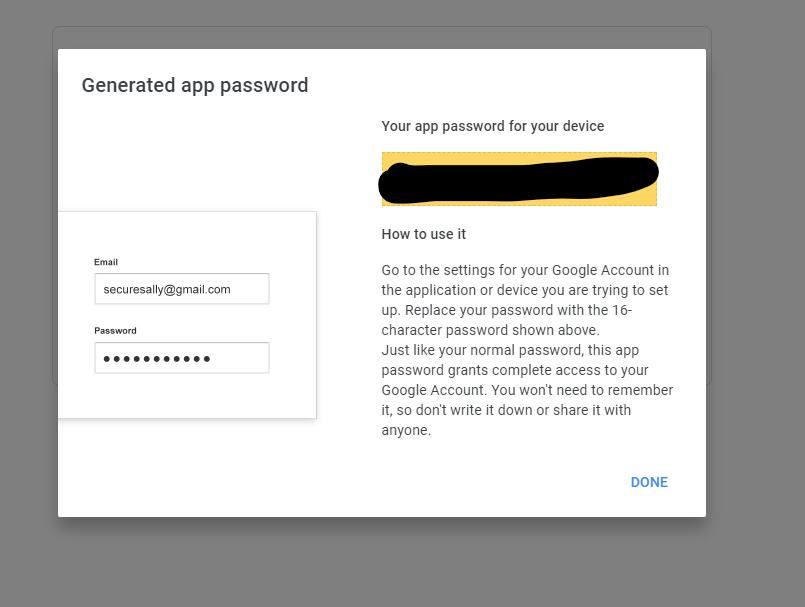Click the Email field label
The image size is (805, 607).
pyautogui.click(x=106, y=262)
